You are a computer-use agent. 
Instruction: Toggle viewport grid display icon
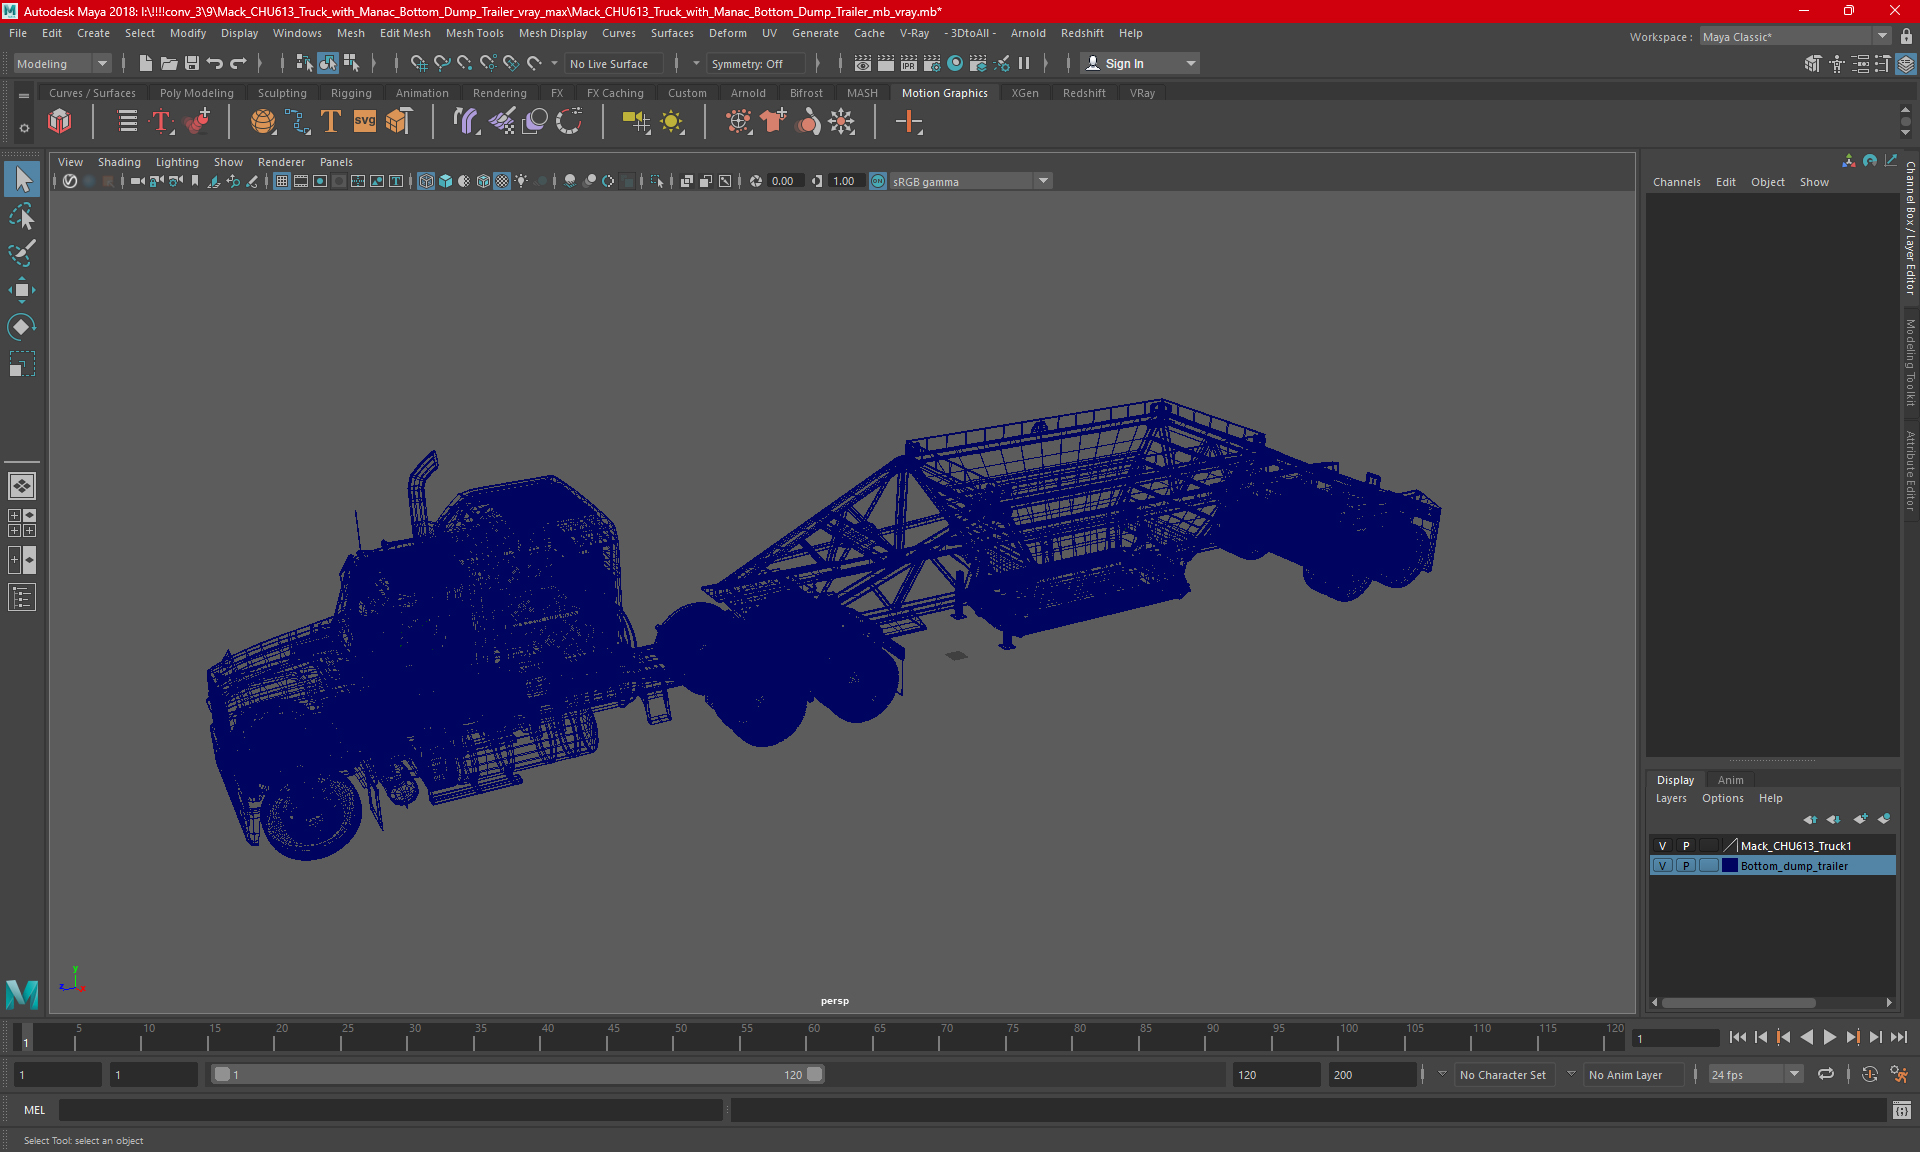coord(282,181)
